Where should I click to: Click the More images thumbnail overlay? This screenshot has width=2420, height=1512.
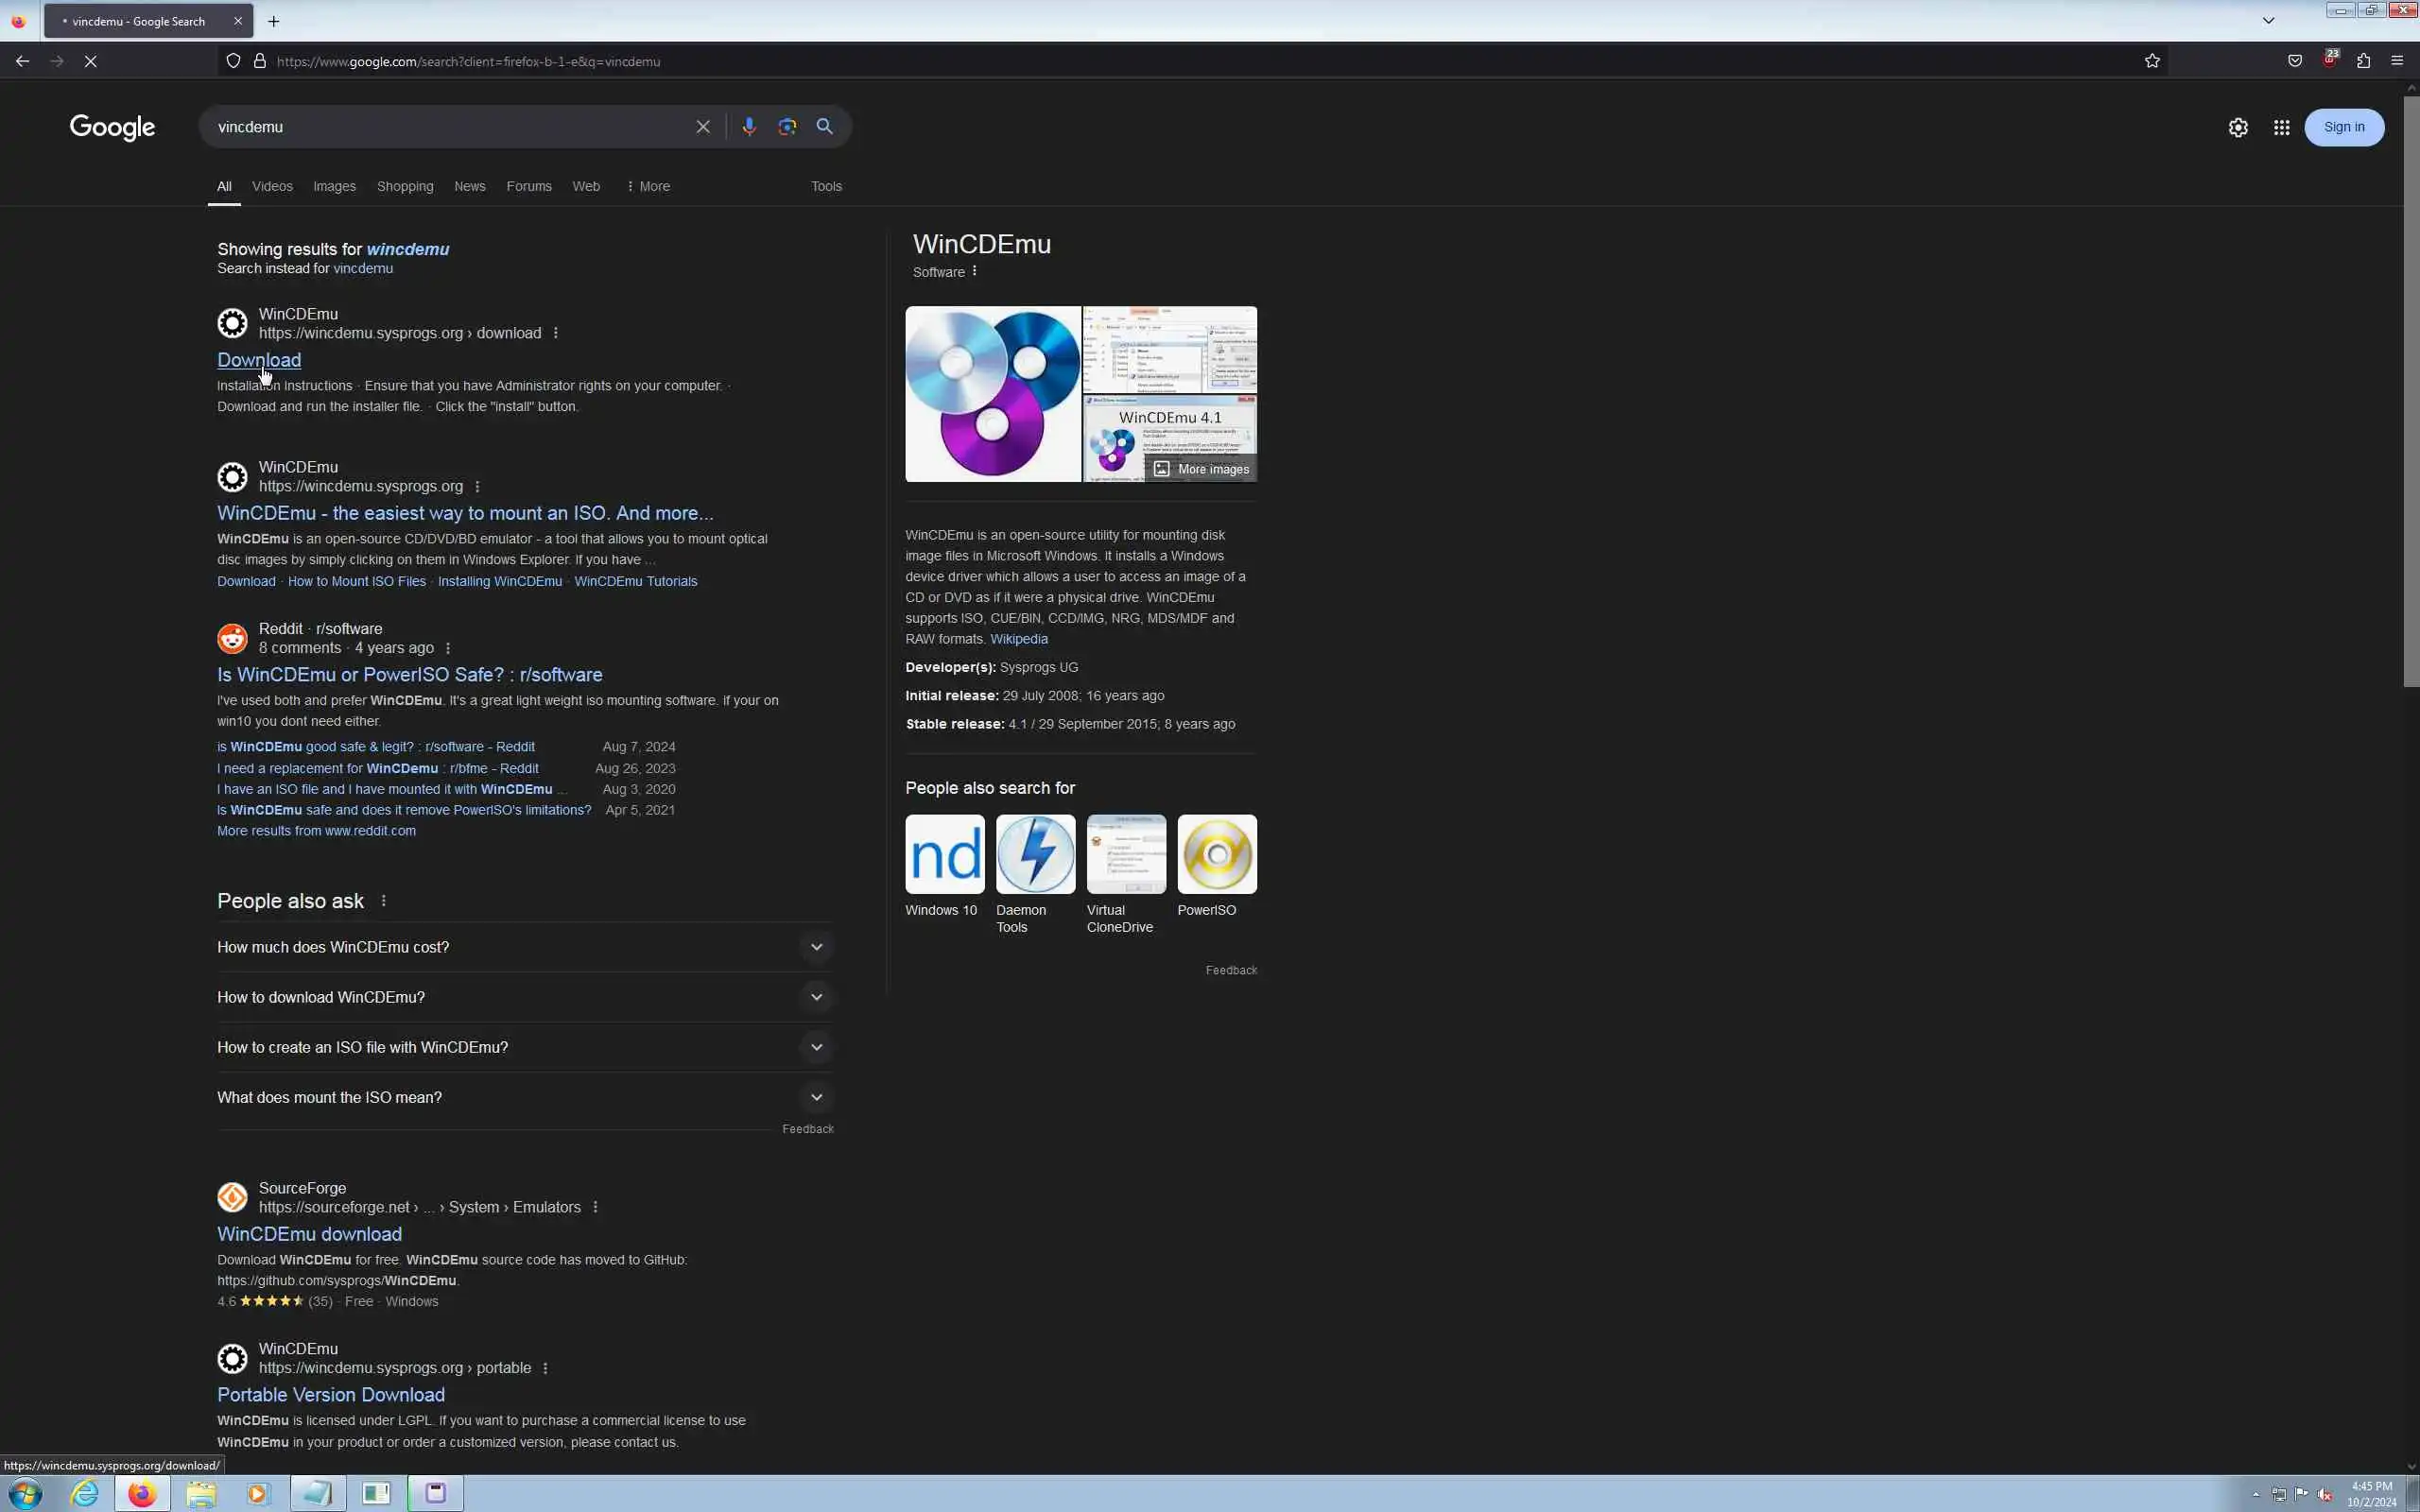point(1201,469)
